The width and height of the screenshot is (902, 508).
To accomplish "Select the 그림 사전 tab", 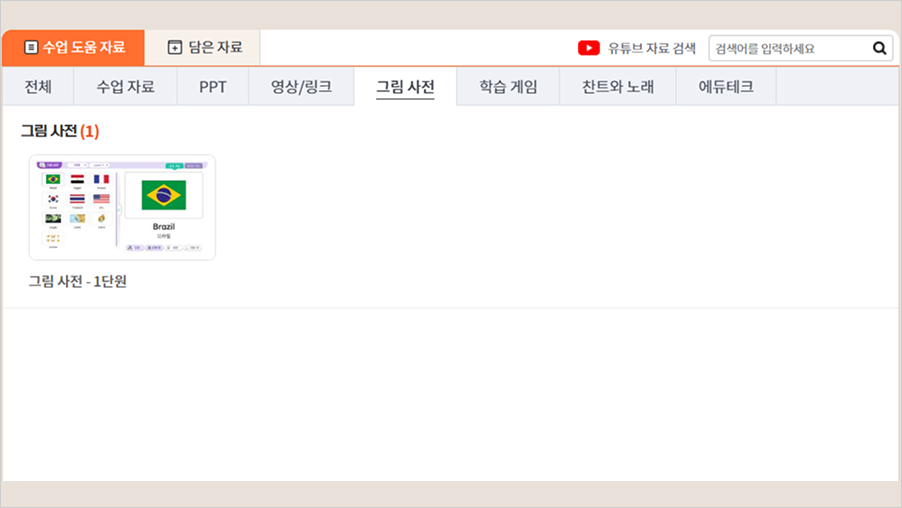I will point(405,87).
